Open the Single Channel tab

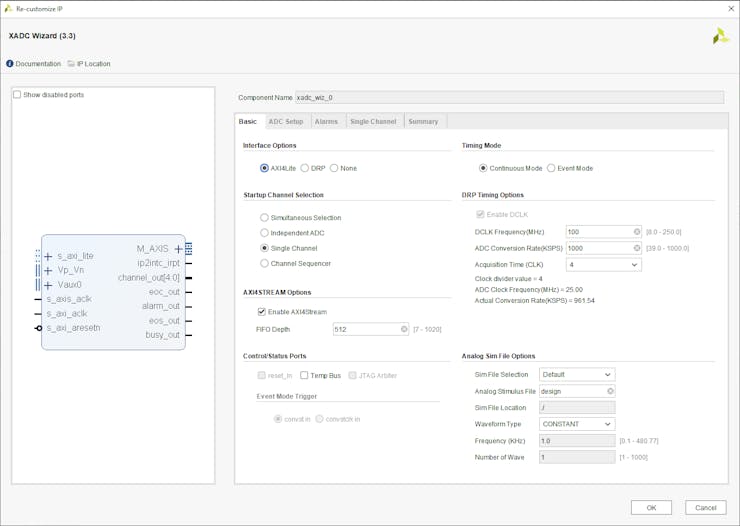[373, 121]
